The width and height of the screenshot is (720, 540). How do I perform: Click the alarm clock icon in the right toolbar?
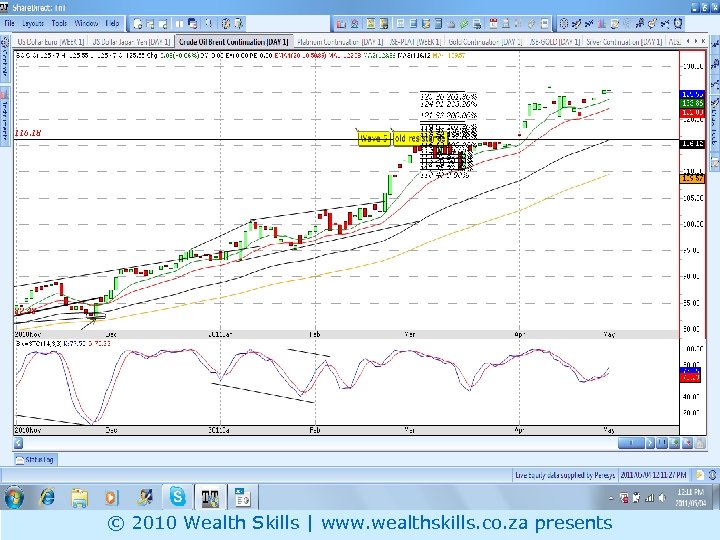(678, 23)
